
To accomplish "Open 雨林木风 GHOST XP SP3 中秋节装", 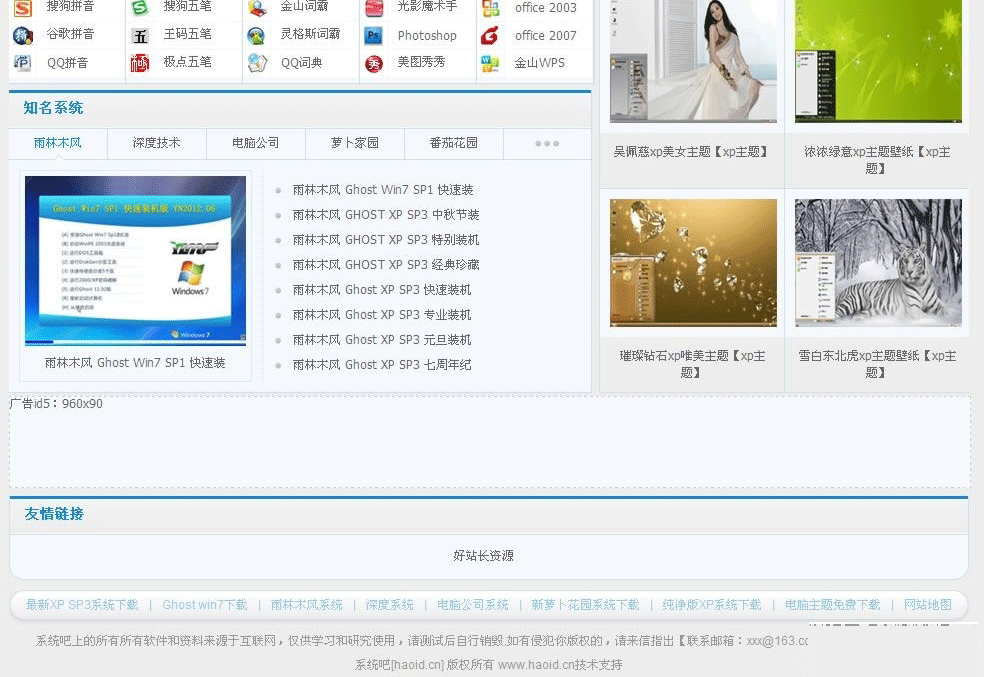I will click(x=386, y=215).
